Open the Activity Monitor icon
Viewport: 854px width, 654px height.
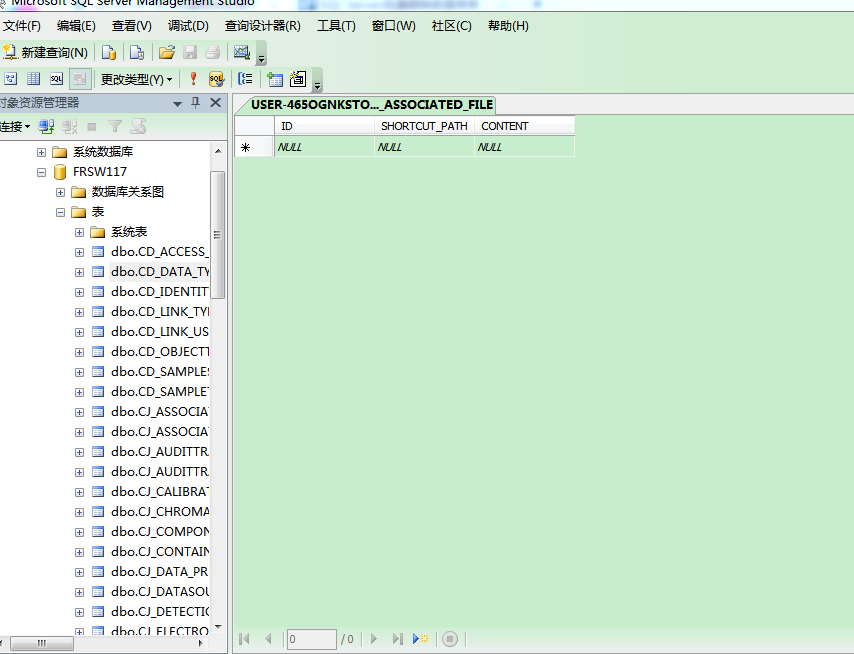[242, 52]
